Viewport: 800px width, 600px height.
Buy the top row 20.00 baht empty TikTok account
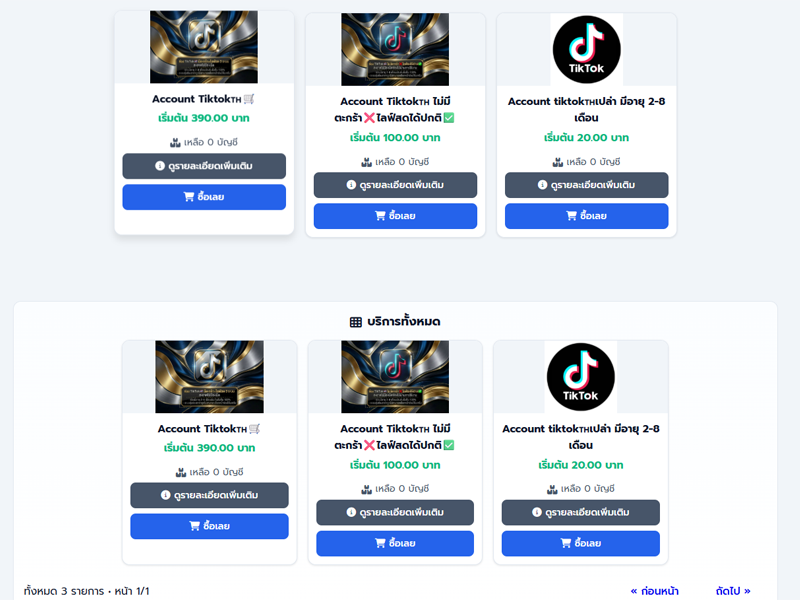[587, 216]
